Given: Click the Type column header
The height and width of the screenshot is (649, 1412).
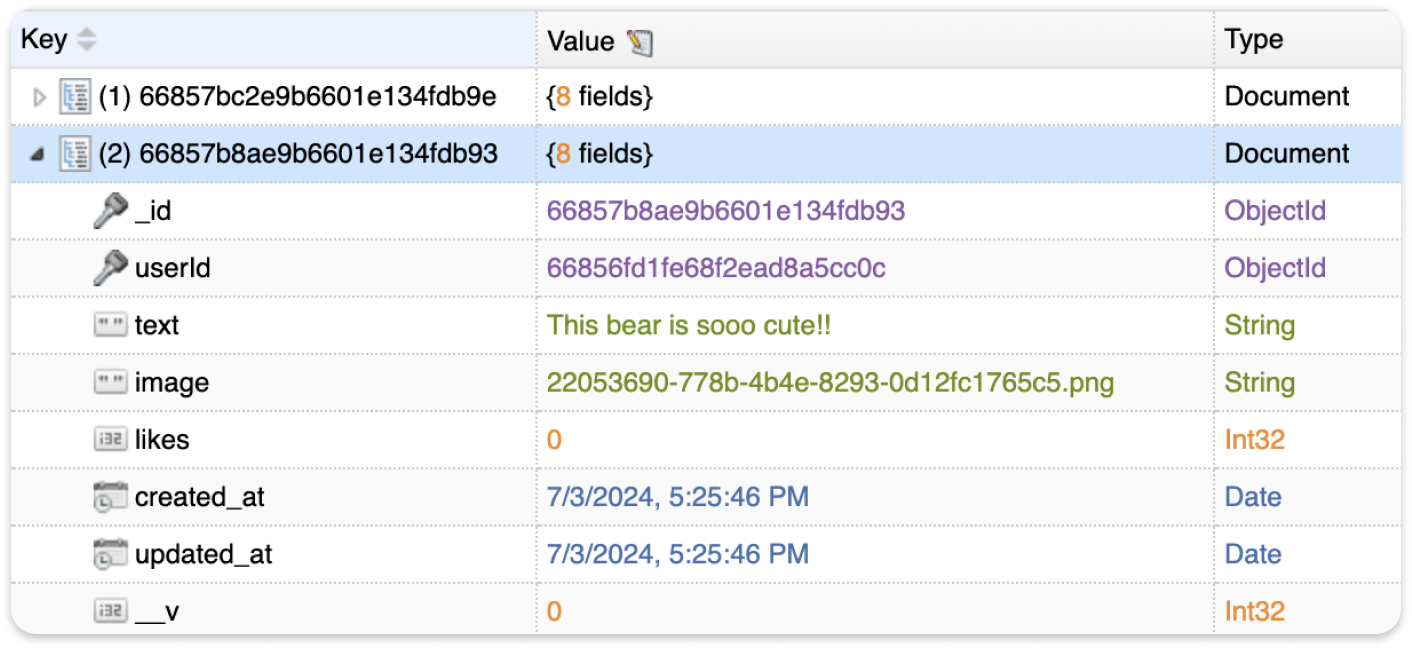Looking at the screenshot, I should (1253, 40).
